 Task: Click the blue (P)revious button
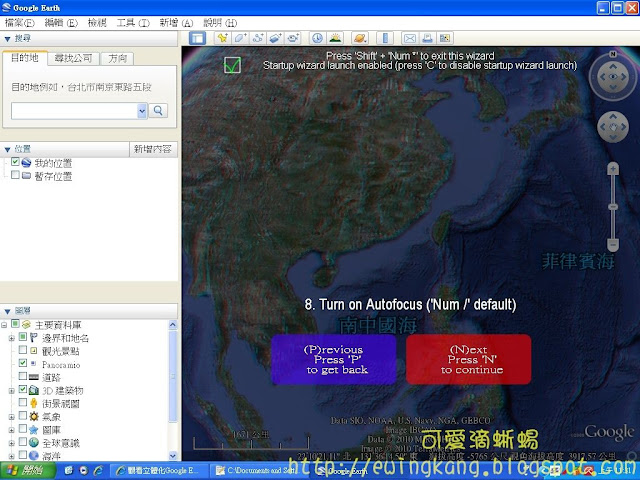tap(334, 359)
